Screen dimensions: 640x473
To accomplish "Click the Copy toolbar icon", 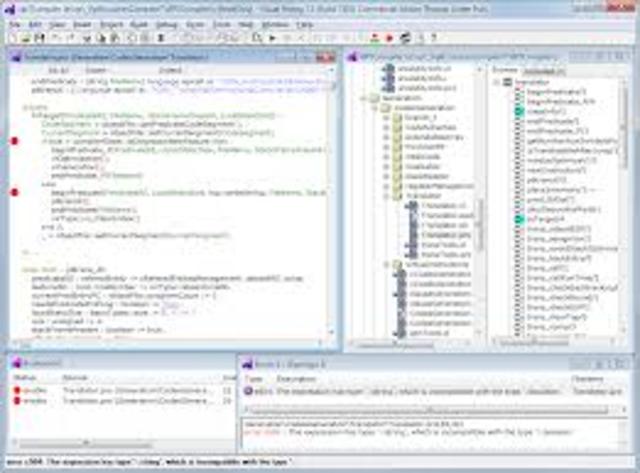I will [x=101, y=38].
